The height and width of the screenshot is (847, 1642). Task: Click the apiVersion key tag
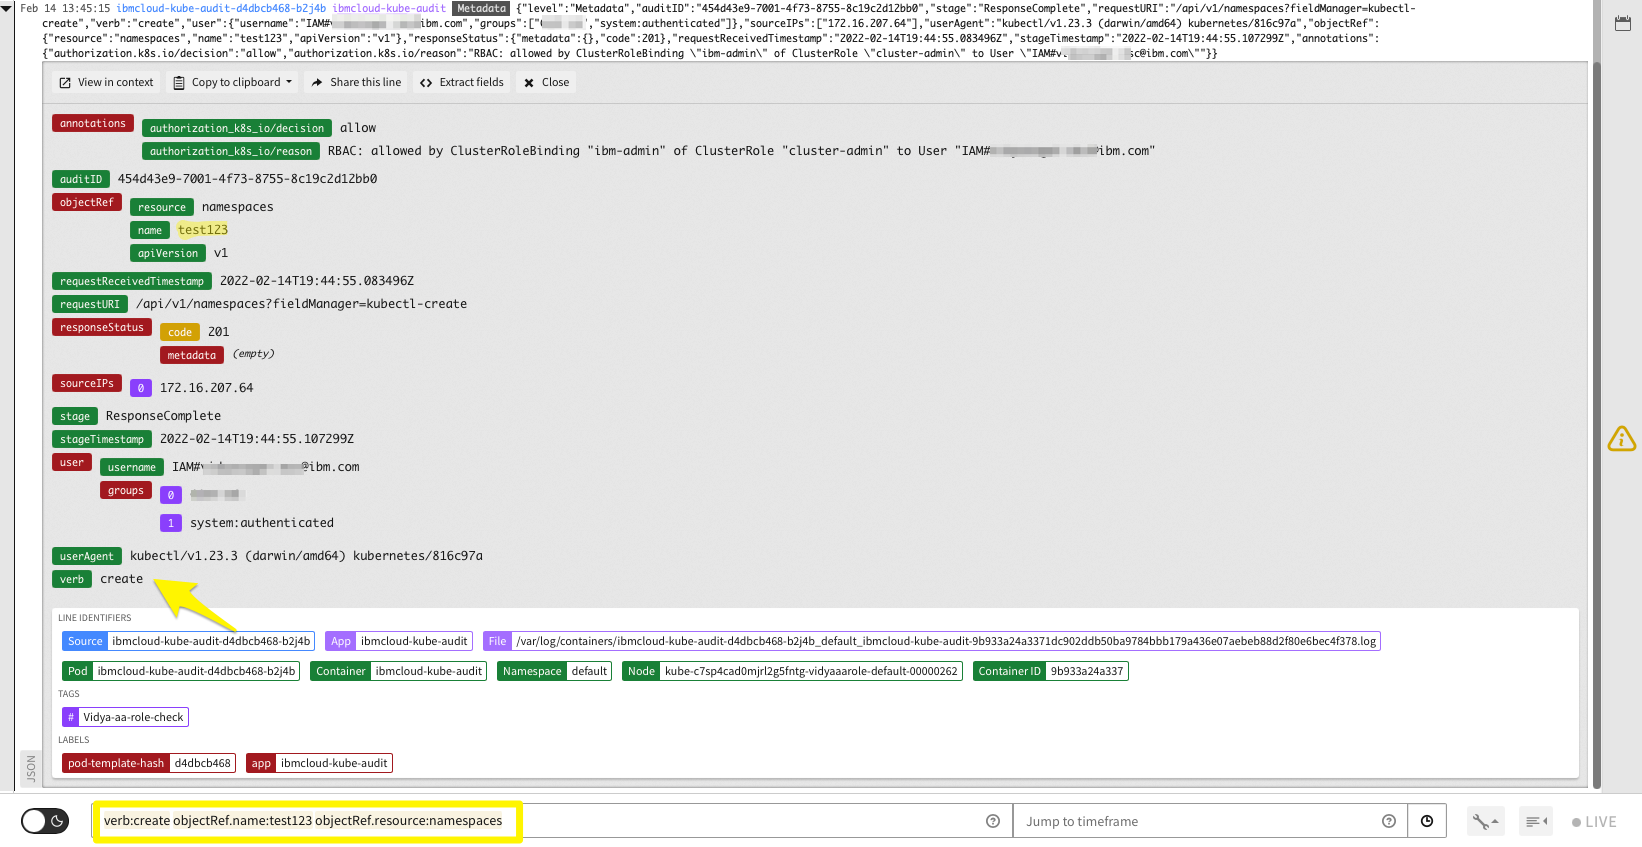point(168,253)
